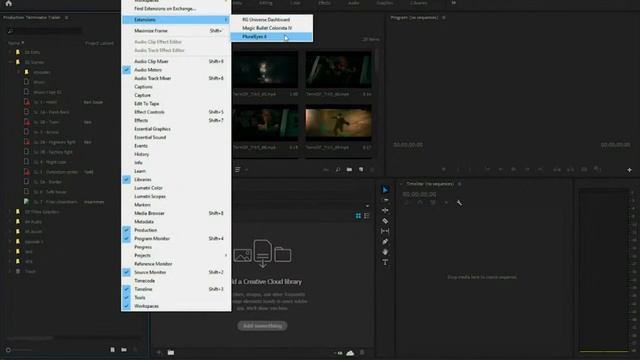Viewport: 640px width, 360px height.
Task: Select the Track Select Forward tool
Action: pyautogui.click(x=385, y=200)
